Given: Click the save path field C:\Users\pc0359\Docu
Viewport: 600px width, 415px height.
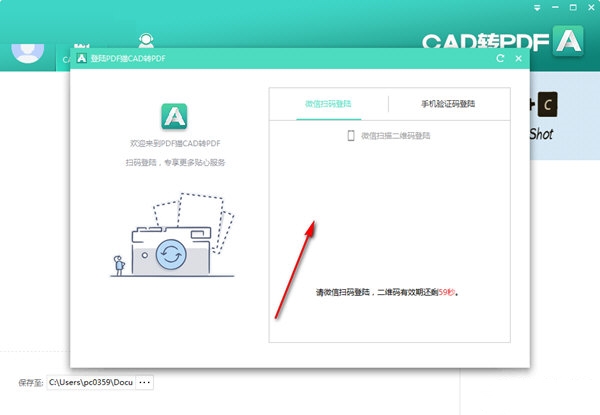Looking at the screenshot, I should pos(91,382).
